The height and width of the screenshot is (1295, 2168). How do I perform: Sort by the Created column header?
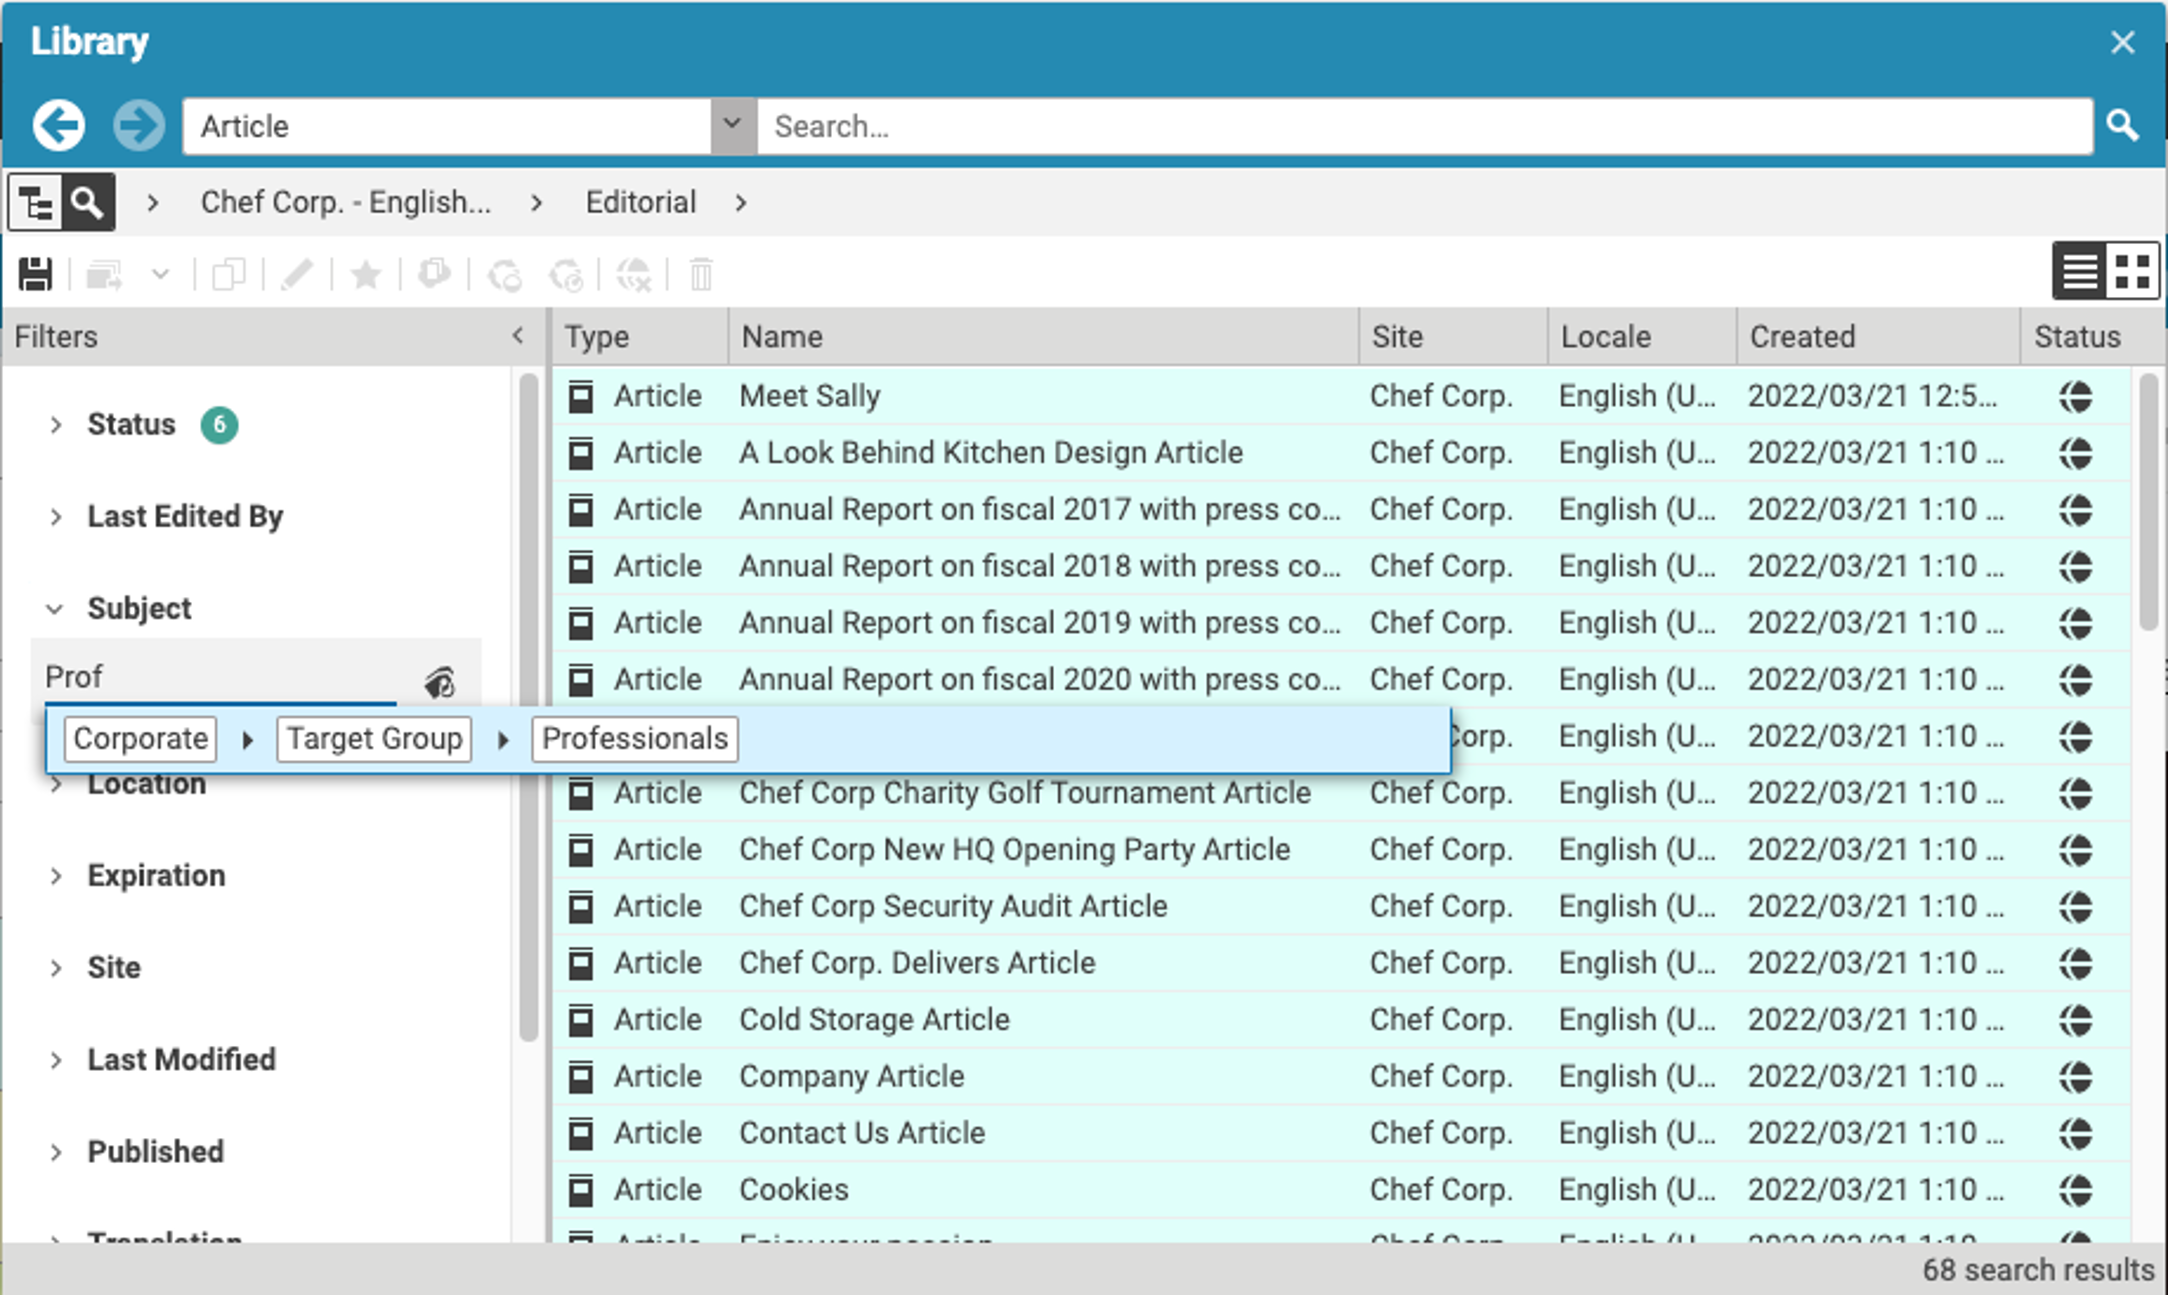tap(1802, 337)
